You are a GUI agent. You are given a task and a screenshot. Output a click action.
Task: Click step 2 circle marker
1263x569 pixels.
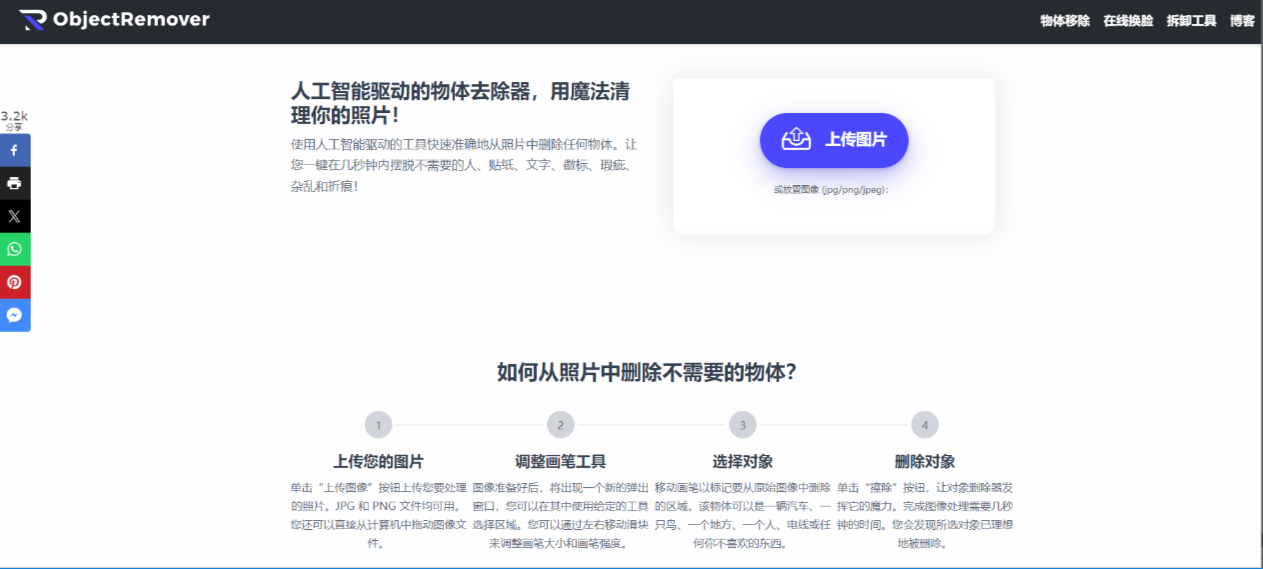560,425
